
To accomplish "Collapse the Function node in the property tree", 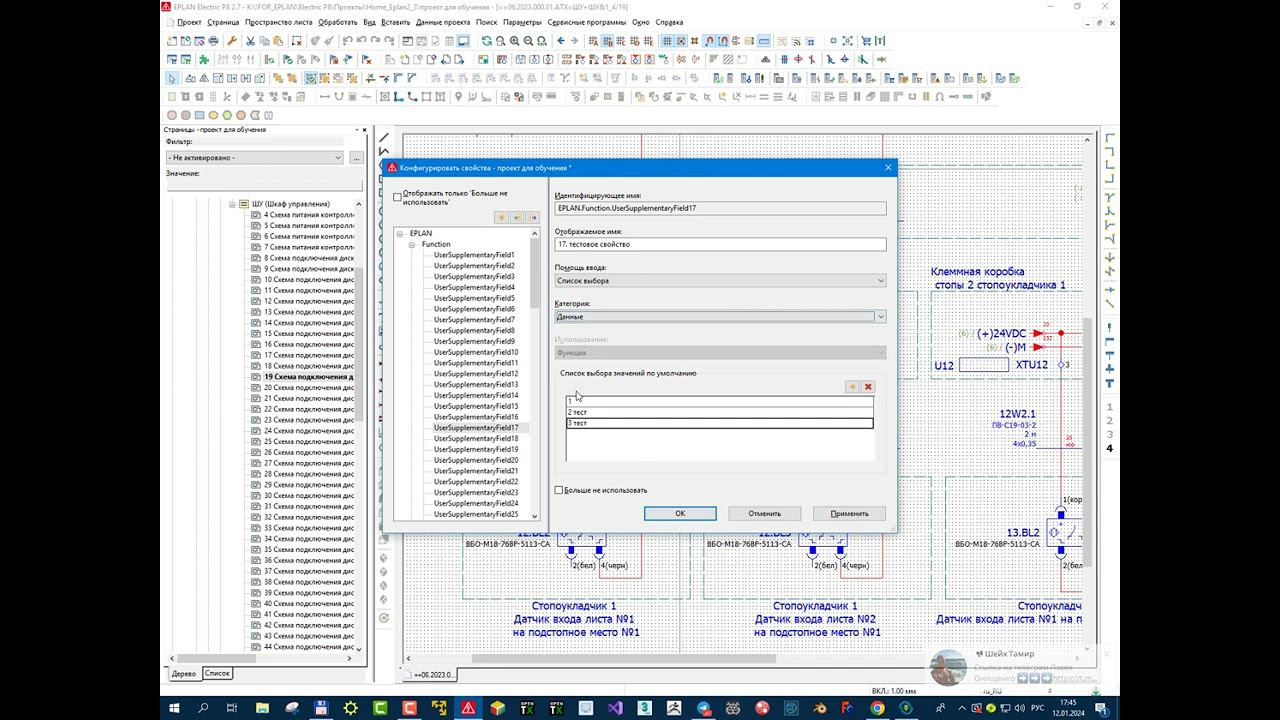I will (x=411, y=244).
